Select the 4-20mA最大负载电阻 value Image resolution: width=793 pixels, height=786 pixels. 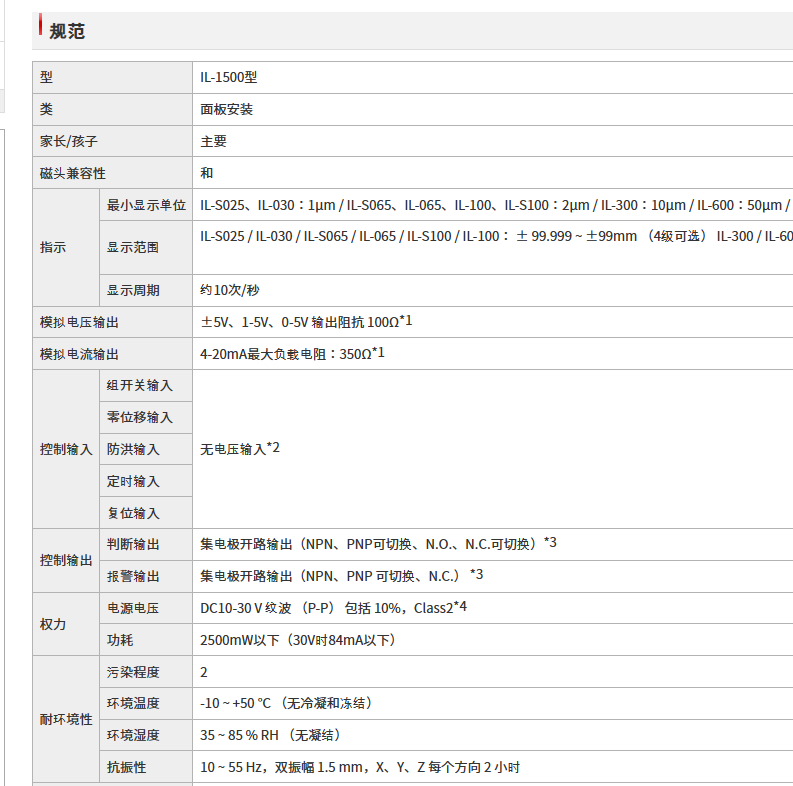[292, 354]
